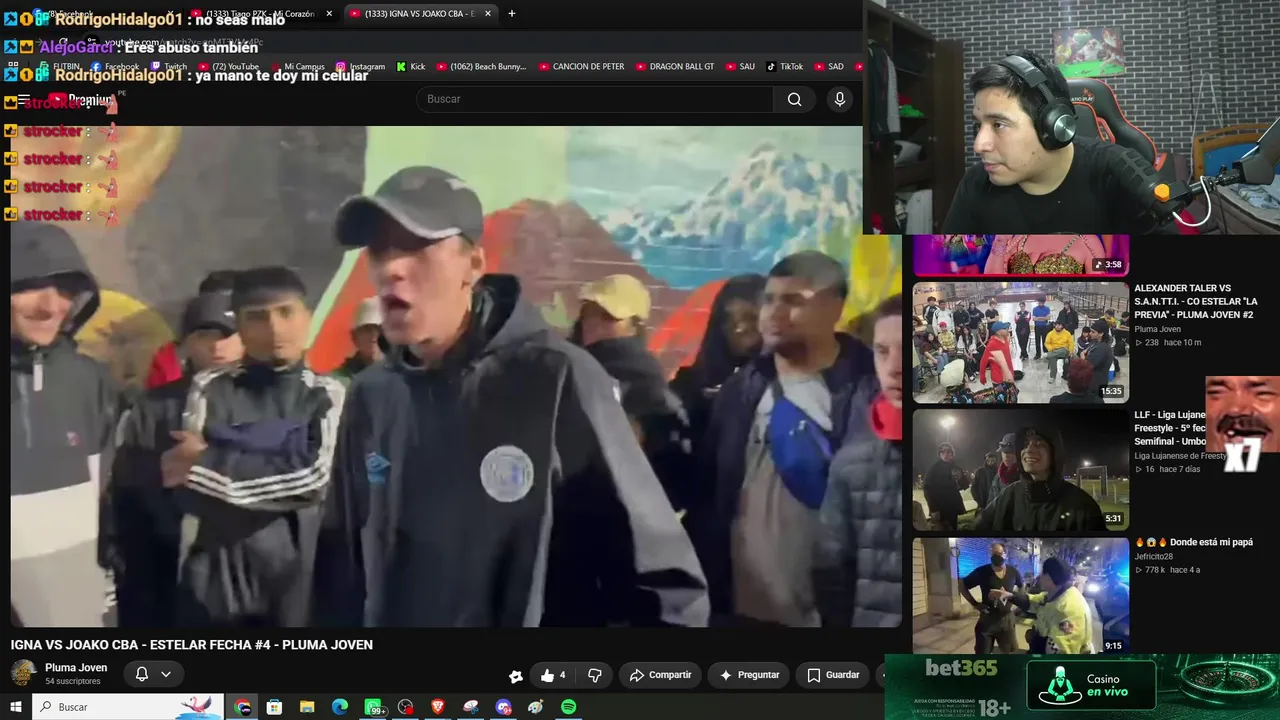Open the SAU bookmark
This screenshot has height=720, width=1280.
tap(740, 67)
